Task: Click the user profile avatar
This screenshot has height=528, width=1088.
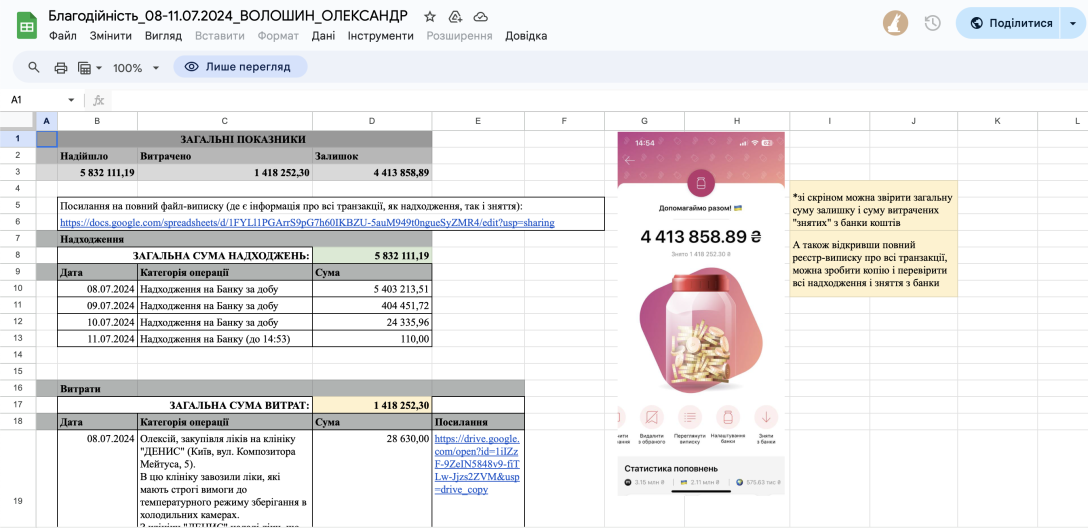Action: pyautogui.click(x=896, y=23)
